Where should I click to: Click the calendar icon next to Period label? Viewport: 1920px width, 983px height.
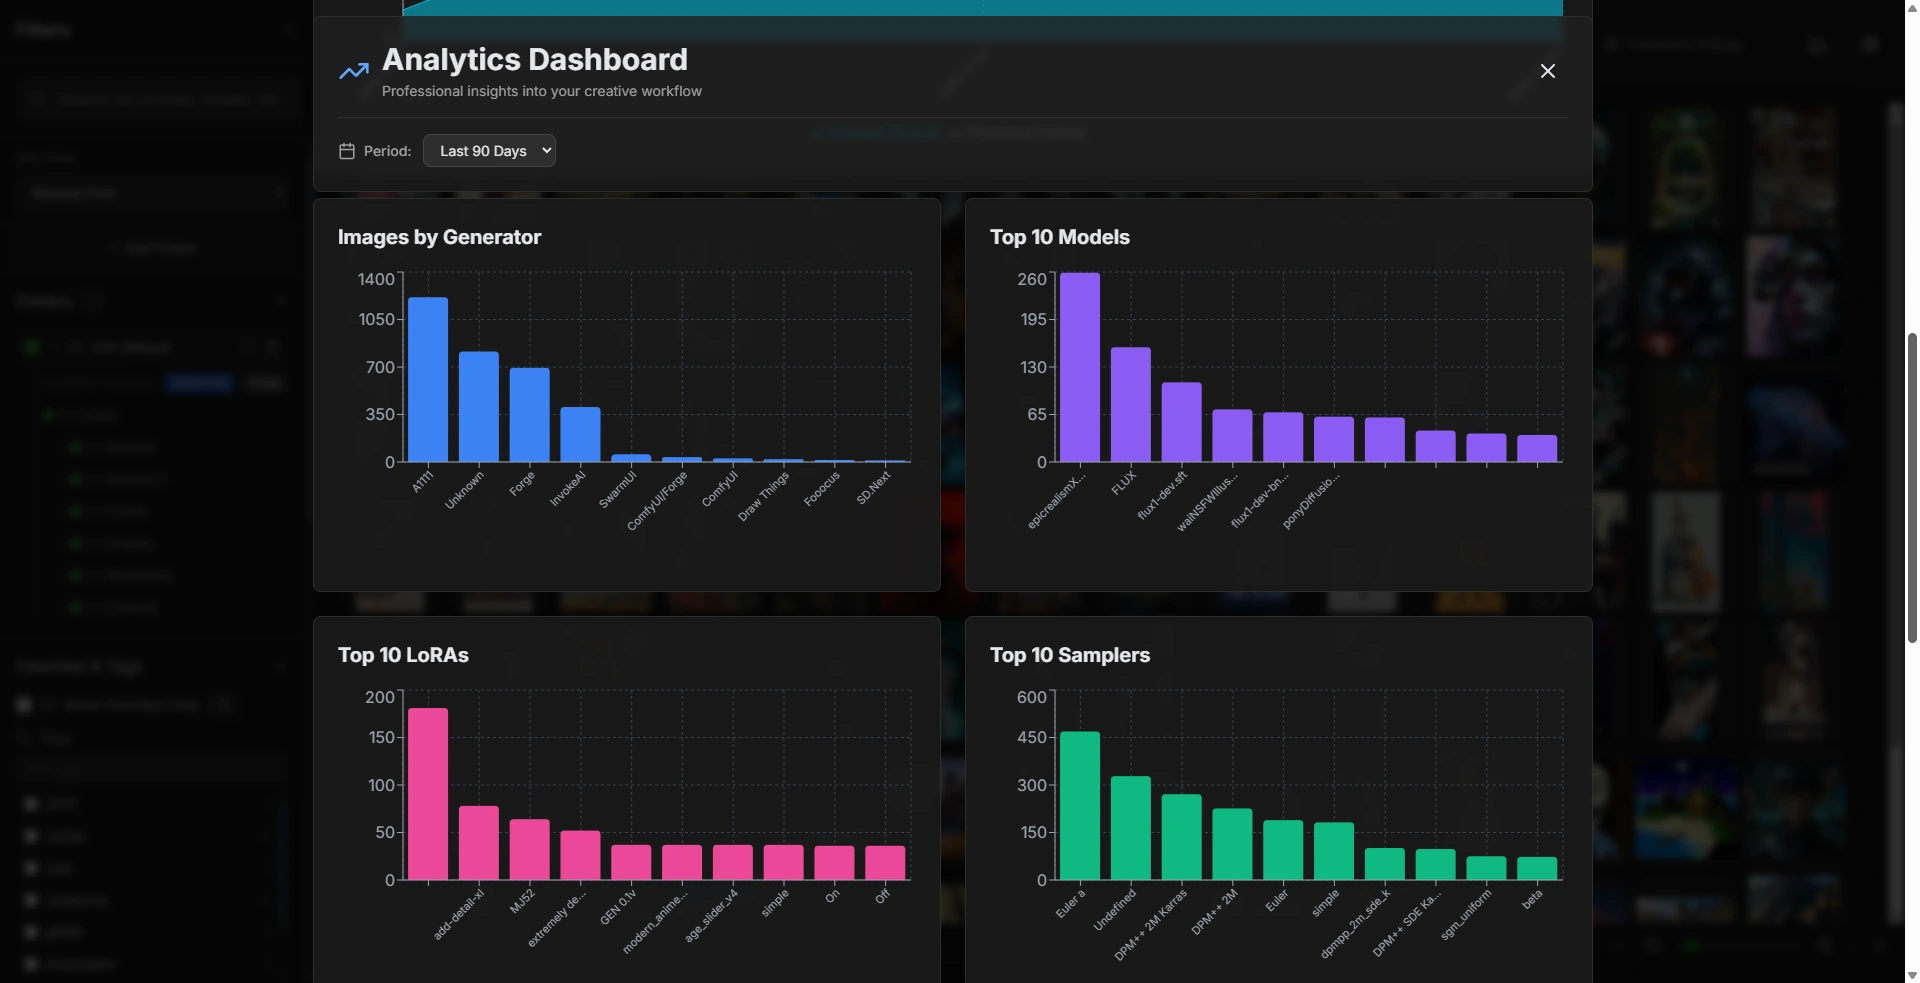tap(345, 151)
